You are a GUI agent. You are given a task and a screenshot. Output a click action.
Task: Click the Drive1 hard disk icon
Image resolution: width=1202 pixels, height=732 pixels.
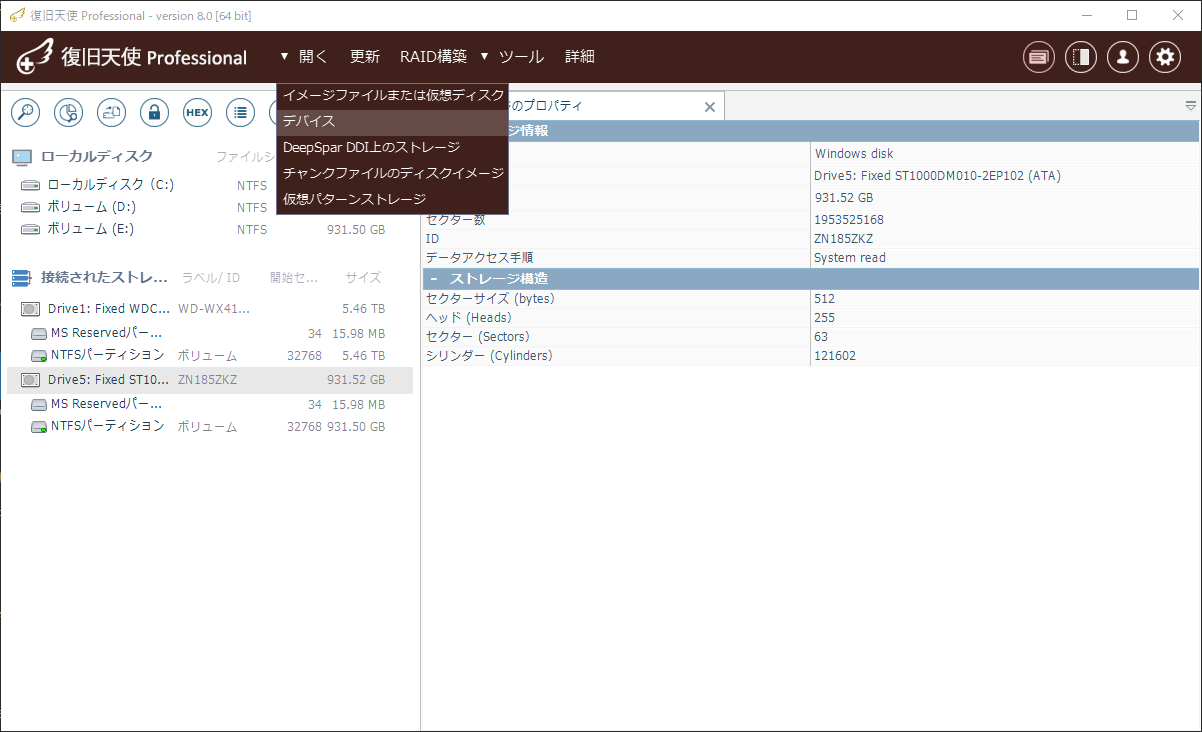(x=31, y=309)
